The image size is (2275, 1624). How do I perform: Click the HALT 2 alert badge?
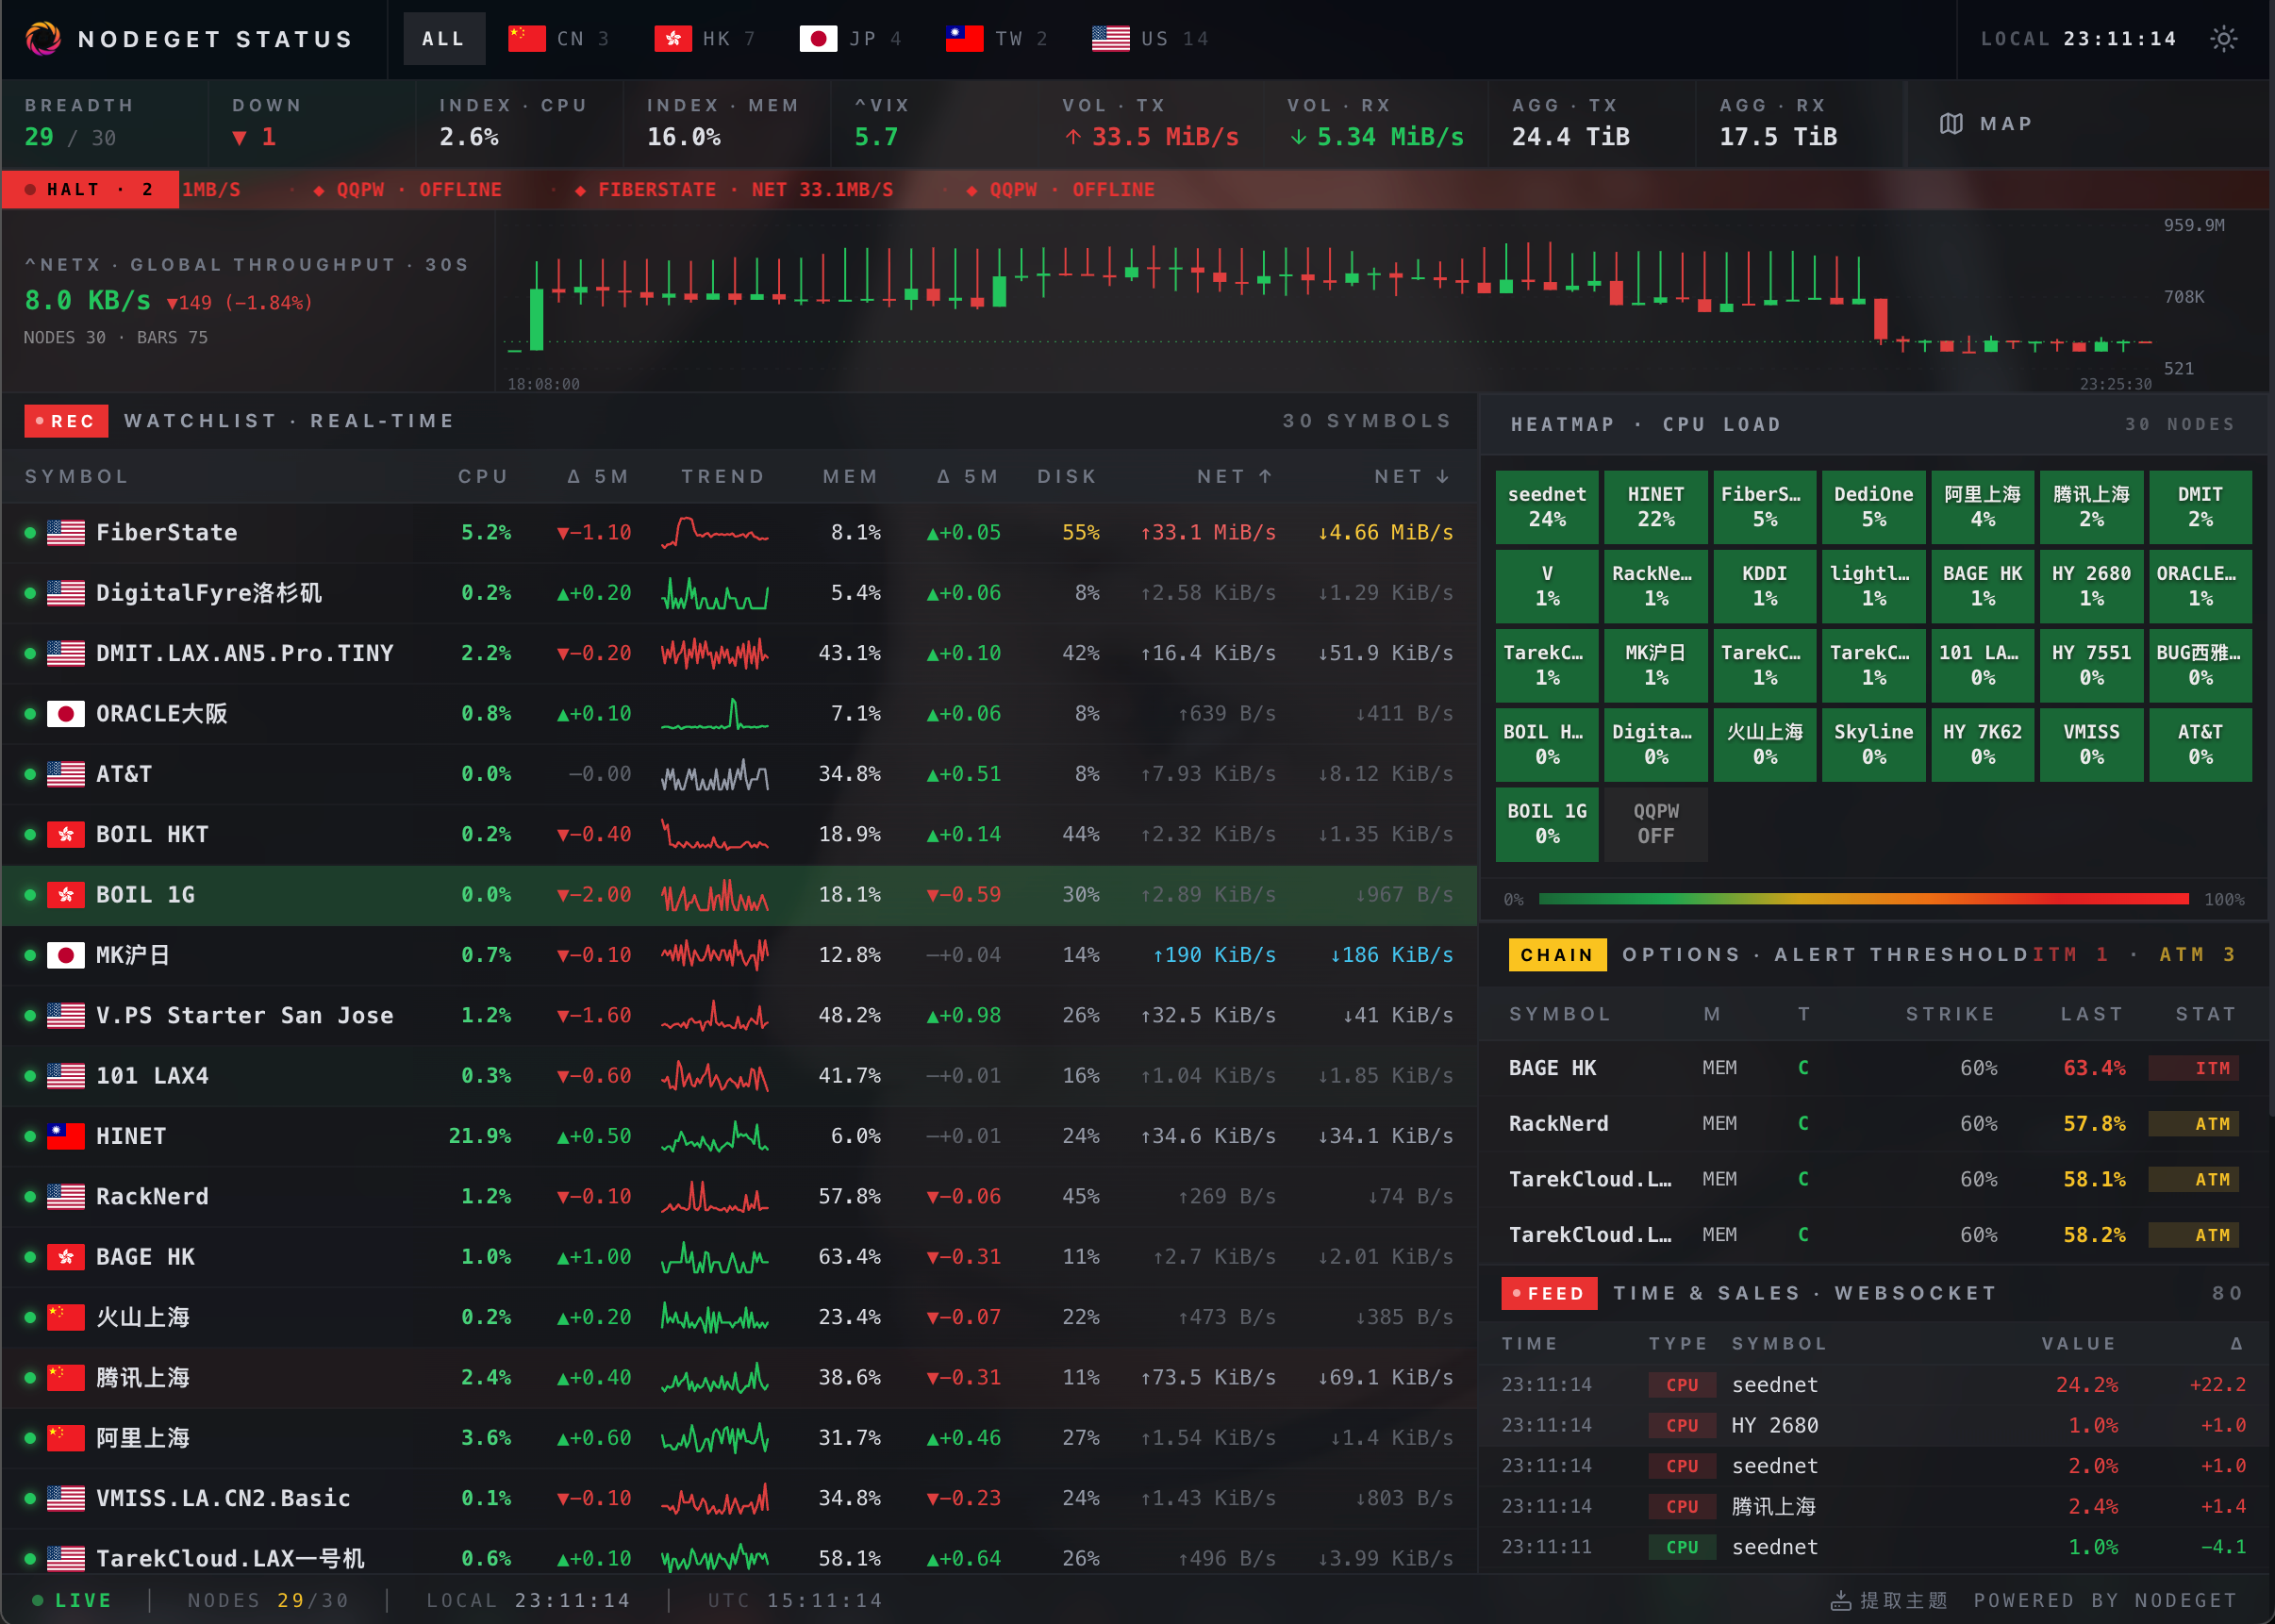[x=90, y=190]
